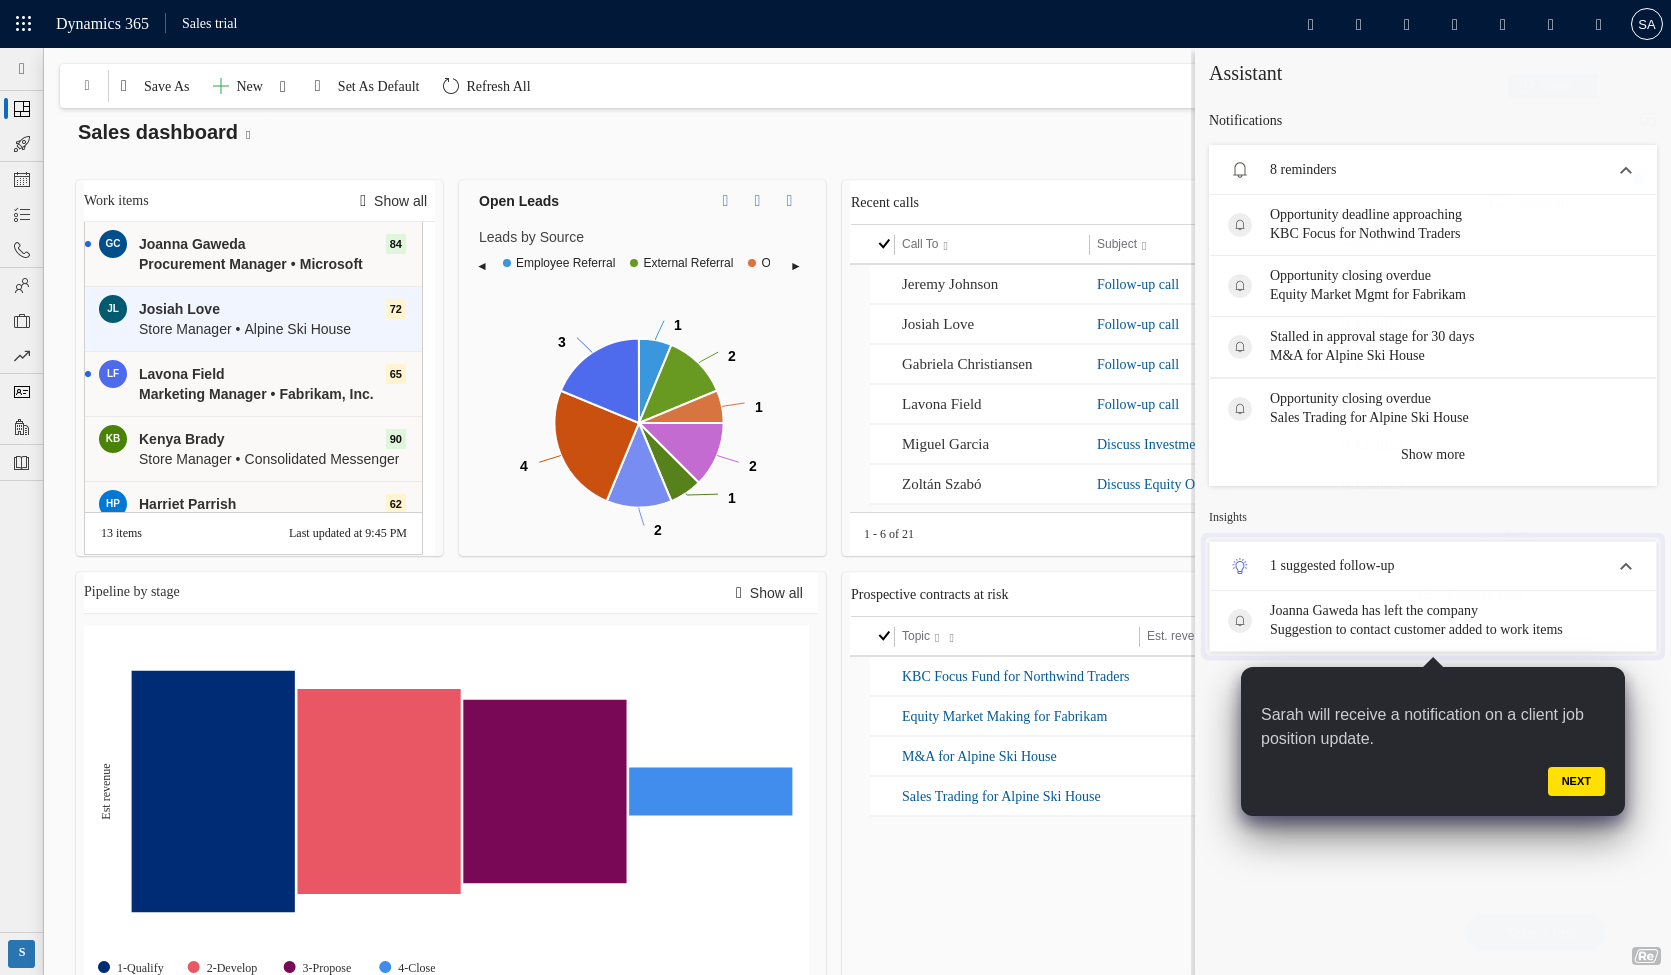The height and width of the screenshot is (975, 1671).
Task: Click Set As Default in command bar
Action: (378, 86)
